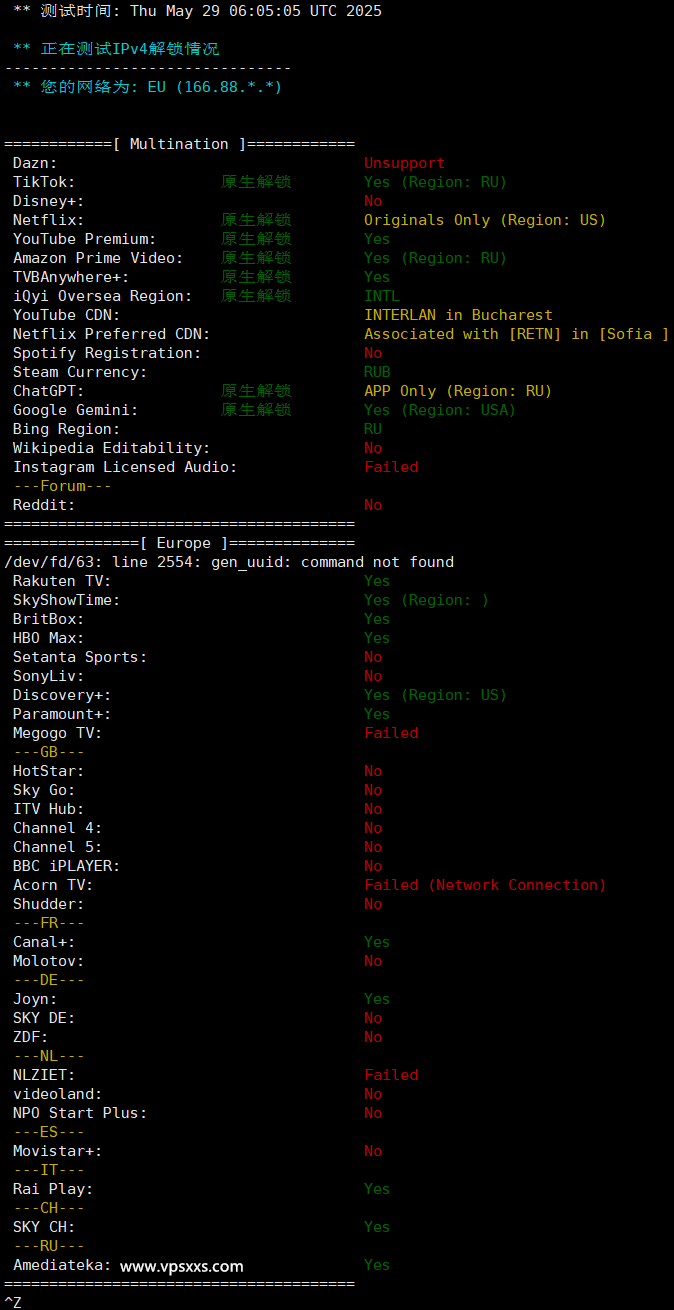674x1310 pixels.
Task: Click the Discovery+ Region US result
Action: pyautogui.click(x=435, y=695)
